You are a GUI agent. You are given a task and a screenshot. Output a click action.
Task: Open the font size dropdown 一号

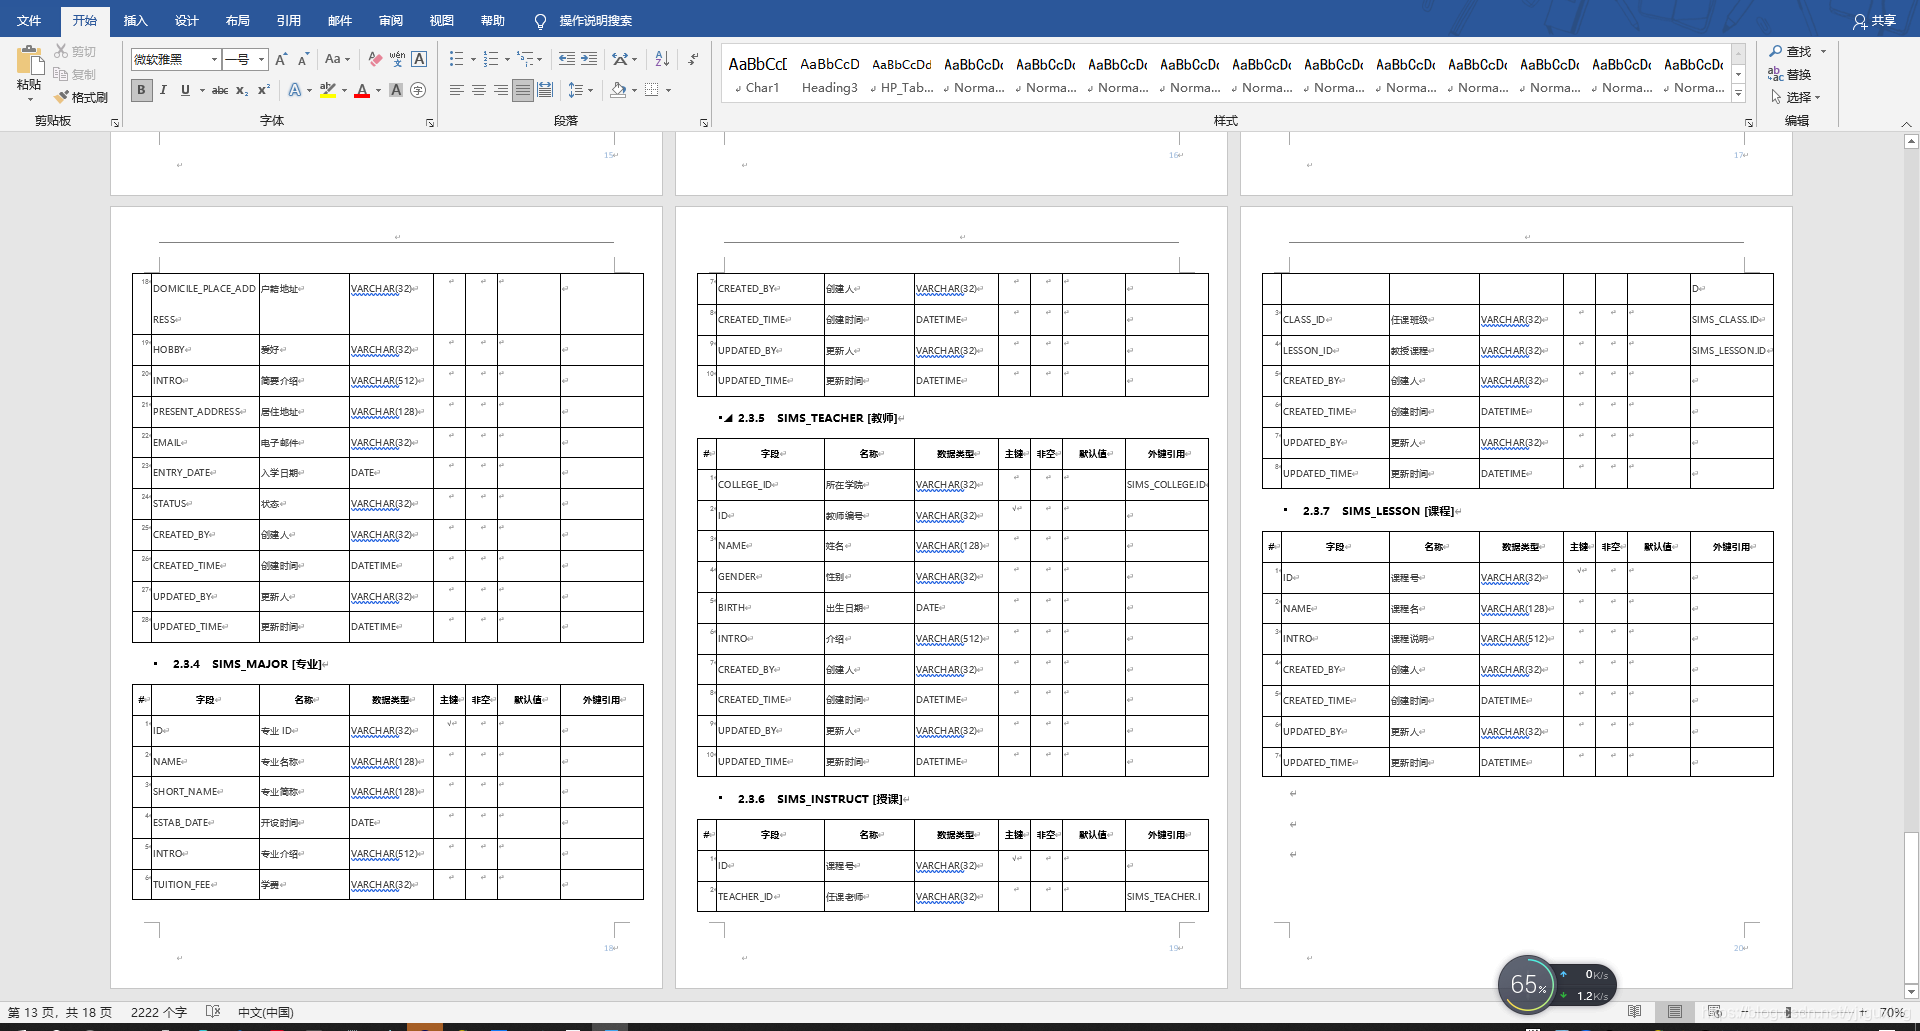click(x=262, y=60)
